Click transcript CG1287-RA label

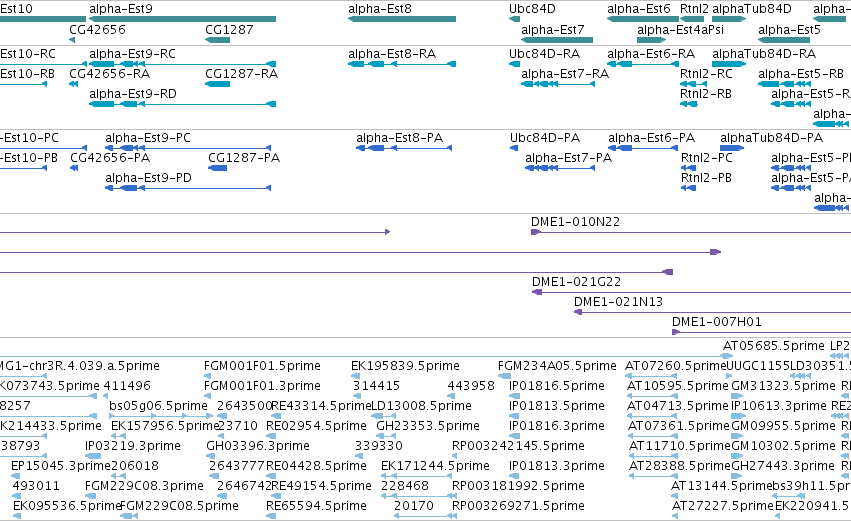pos(242,74)
